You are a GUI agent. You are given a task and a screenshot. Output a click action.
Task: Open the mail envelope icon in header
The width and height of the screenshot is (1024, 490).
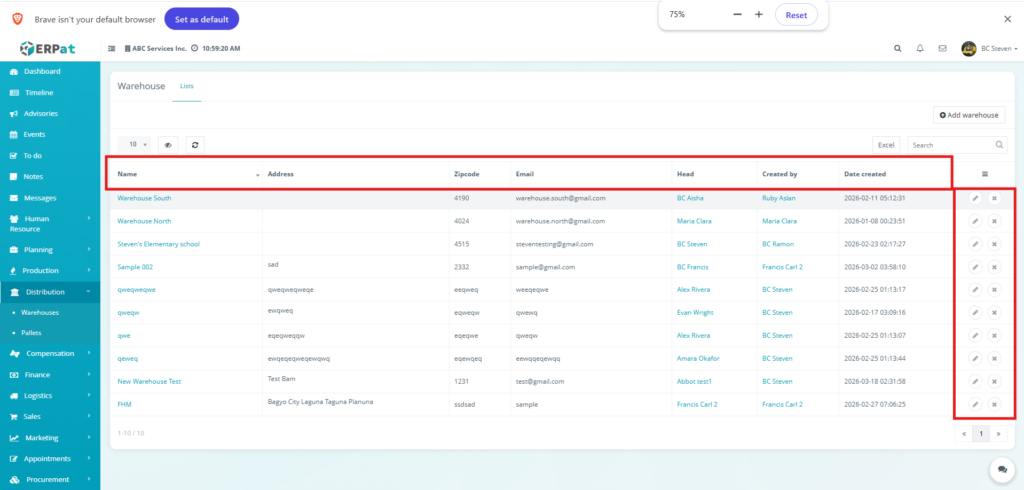click(942, 48)
